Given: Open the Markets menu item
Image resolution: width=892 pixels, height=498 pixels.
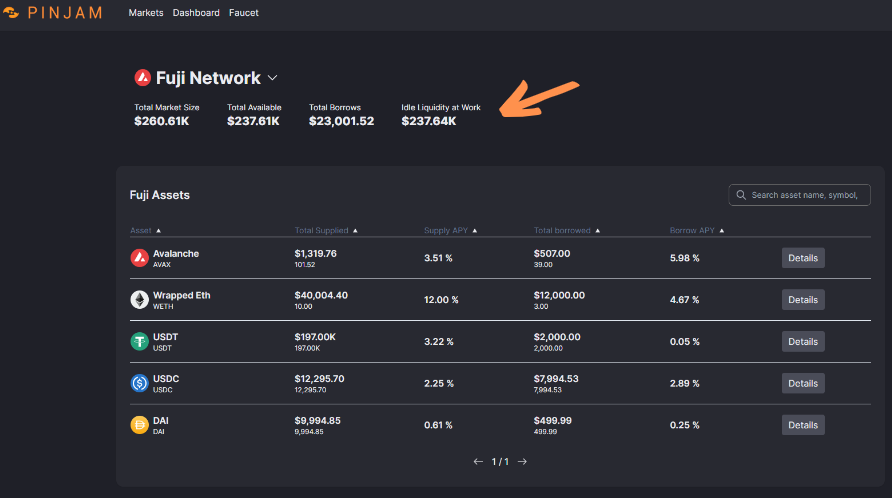Looking at the screenshot, I should point(147,13).
